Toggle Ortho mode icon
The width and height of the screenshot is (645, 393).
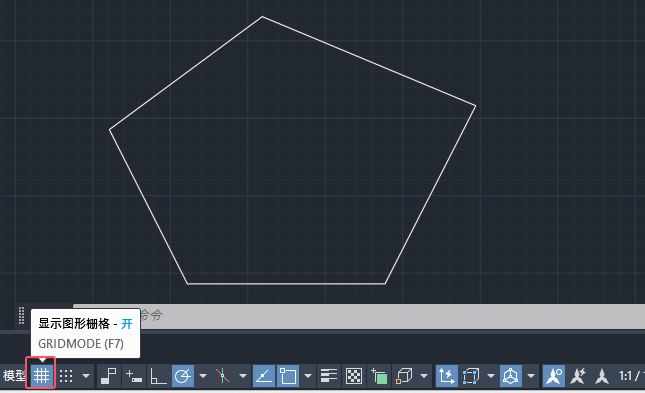tap(158, 375)
